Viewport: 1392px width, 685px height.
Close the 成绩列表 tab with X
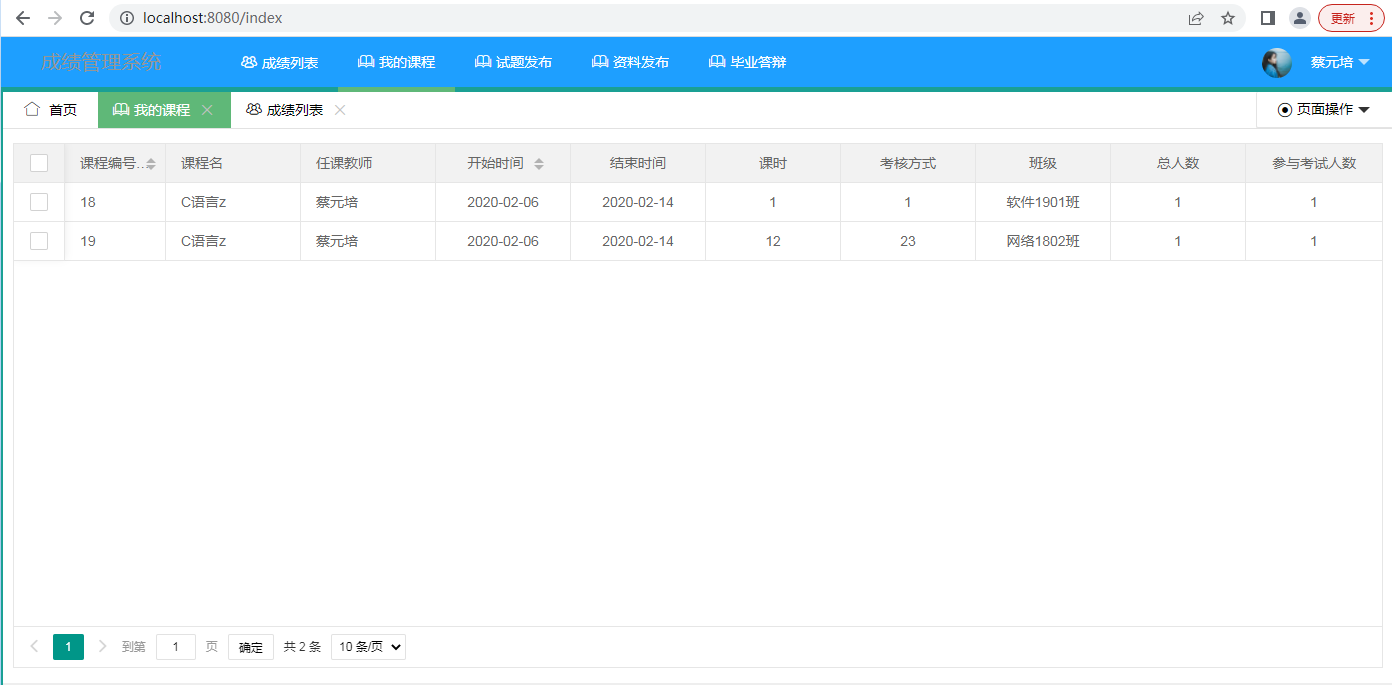(x=340, y=110)
